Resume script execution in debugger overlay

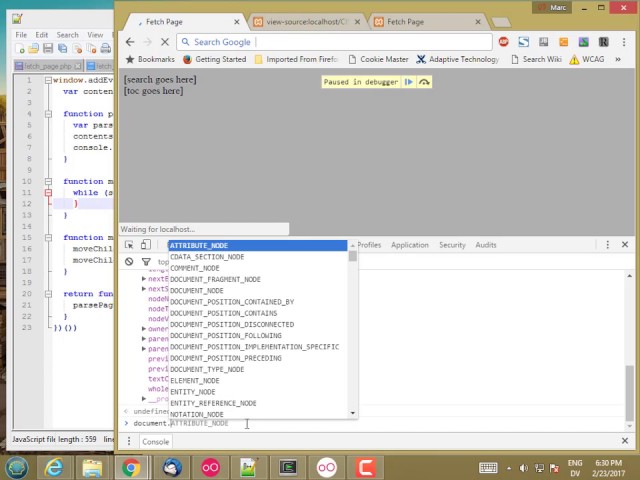[408, 82]
